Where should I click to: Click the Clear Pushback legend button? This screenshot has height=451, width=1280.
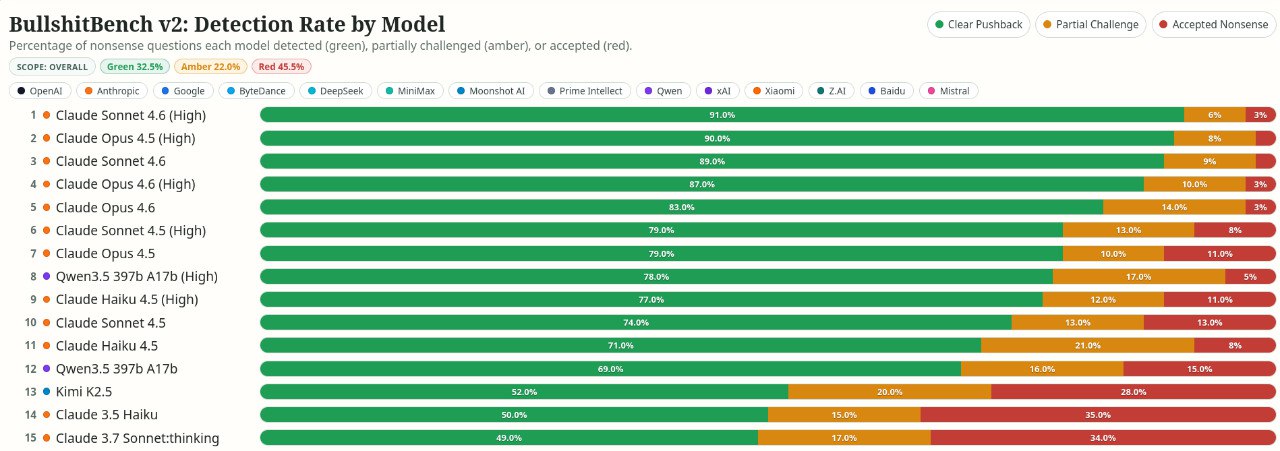(978, 25)
